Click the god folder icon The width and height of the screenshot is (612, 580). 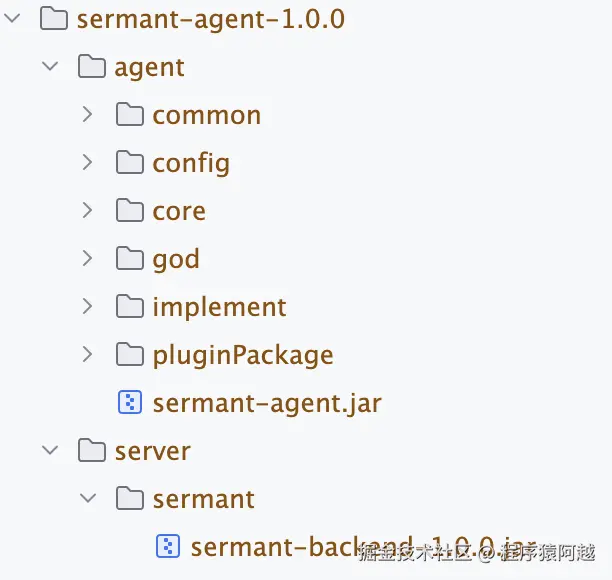coord(130,259)
